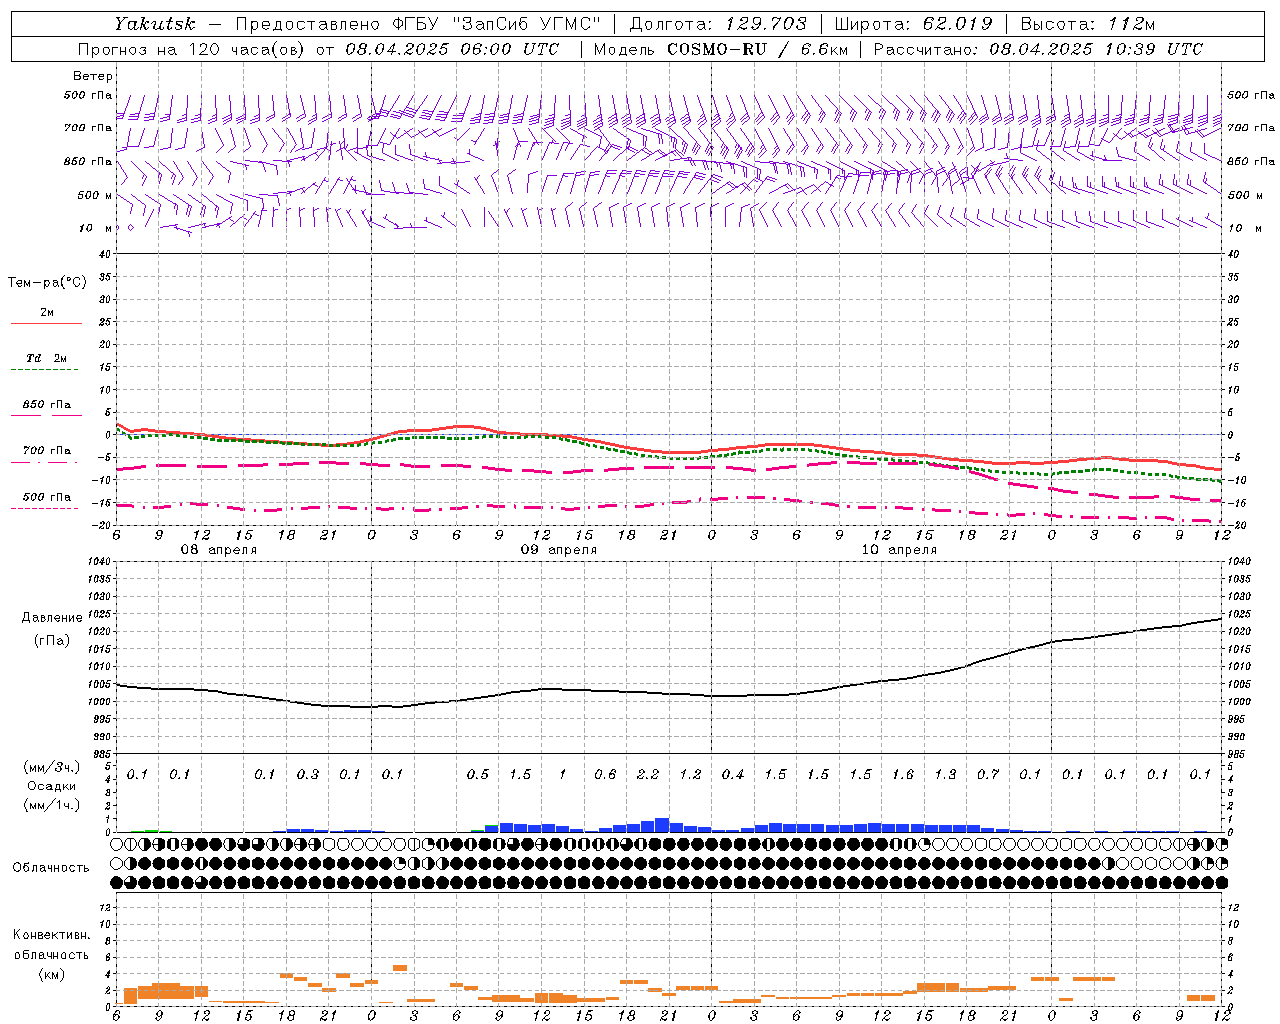Screen dimensions: 1280x1024
Task: Click the Давление pressure panel label
Action: click(51, 618)
